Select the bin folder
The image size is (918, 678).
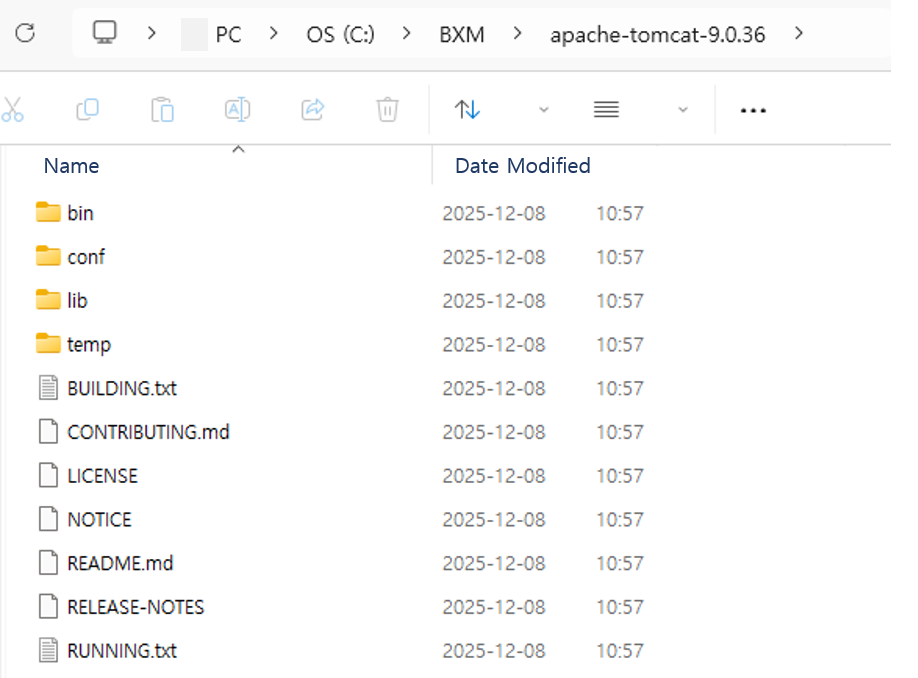click(x=80, y=213)
